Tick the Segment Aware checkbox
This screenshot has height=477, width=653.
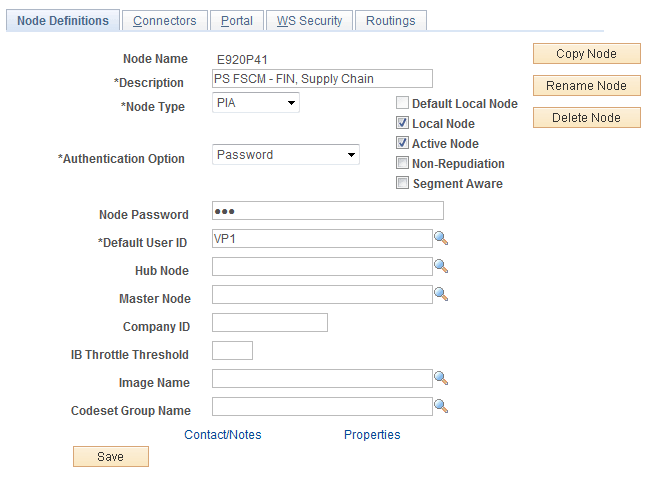402,183
